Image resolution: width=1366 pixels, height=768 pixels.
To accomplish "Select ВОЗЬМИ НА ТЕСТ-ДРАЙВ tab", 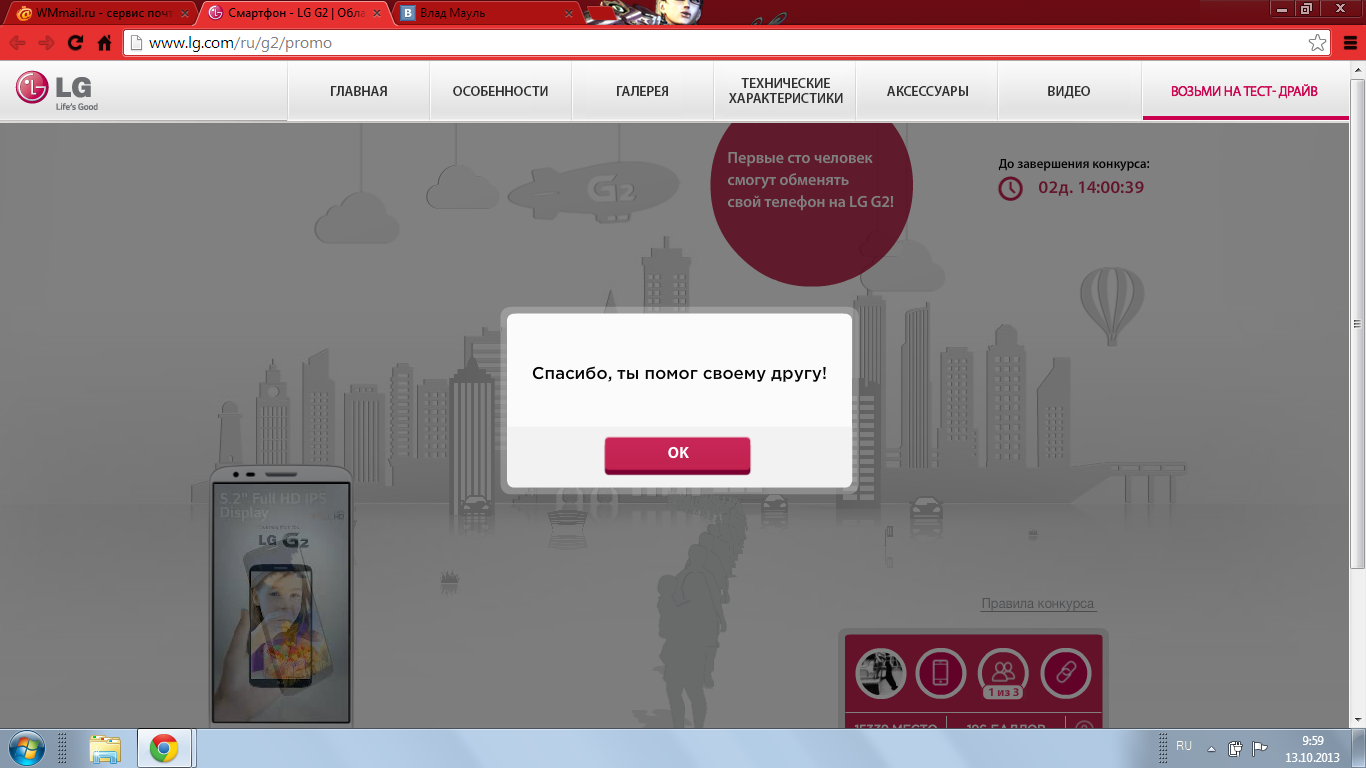I will pyautogui.click(x=1245, y=91).
